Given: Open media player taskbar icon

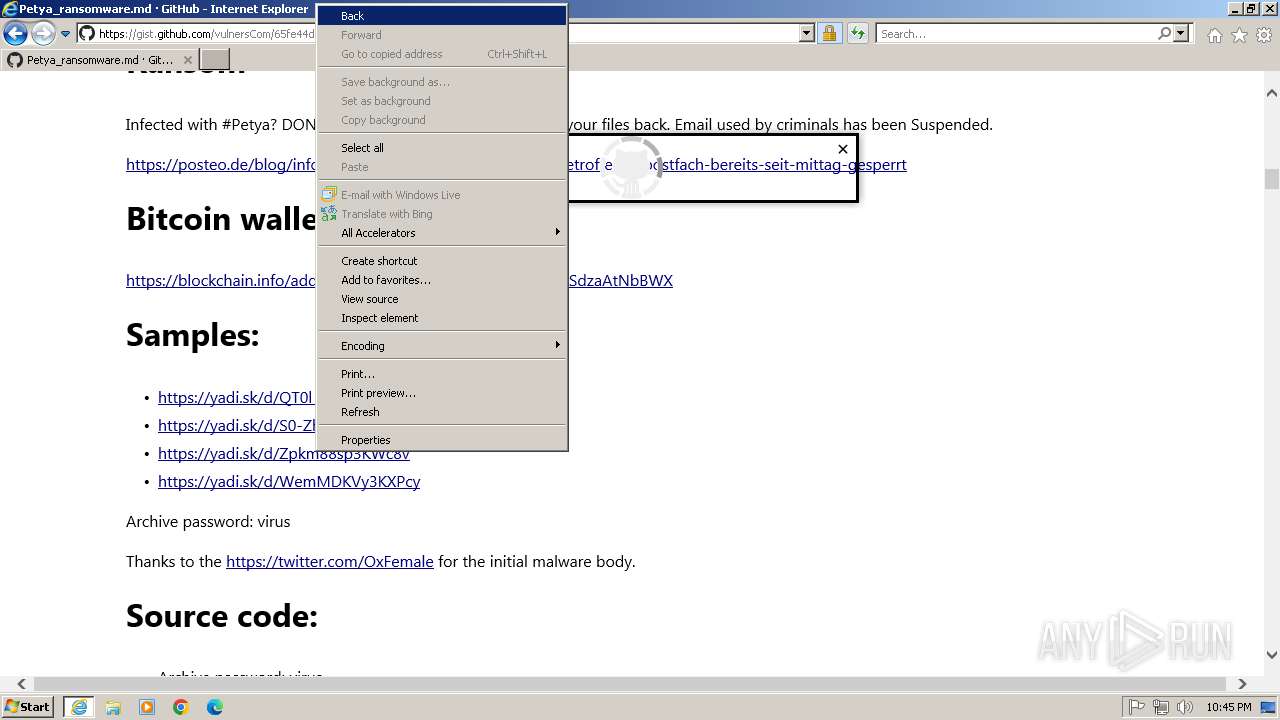Looking at the screenshot, I should coord(147,707).
